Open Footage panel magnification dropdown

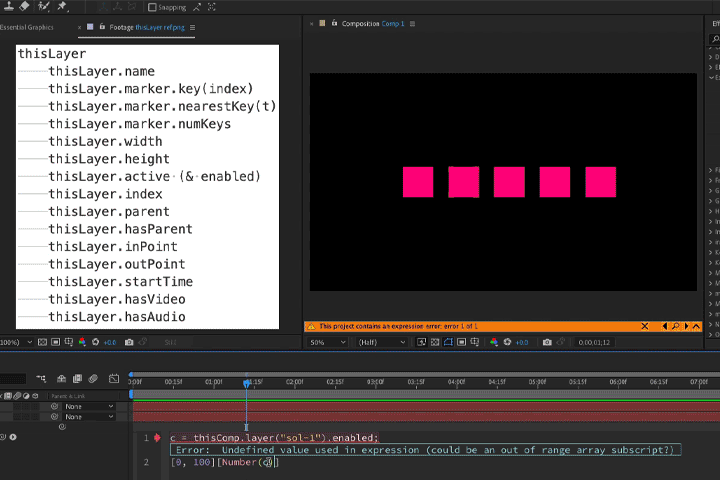[x=16, y=342]
